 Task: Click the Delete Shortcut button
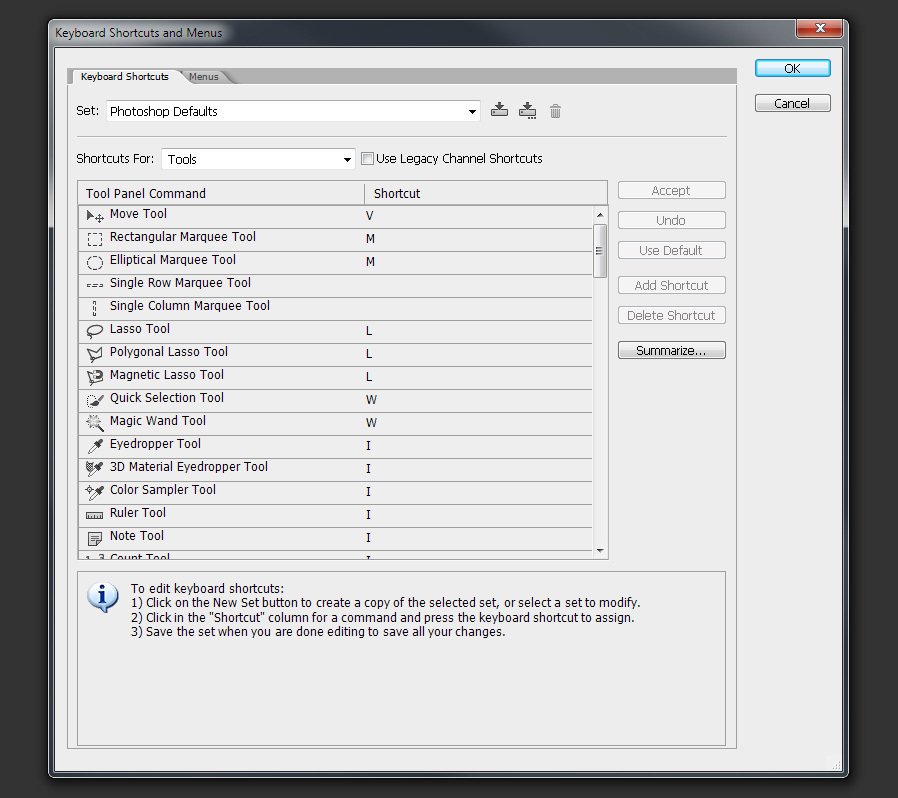(672, 316)
